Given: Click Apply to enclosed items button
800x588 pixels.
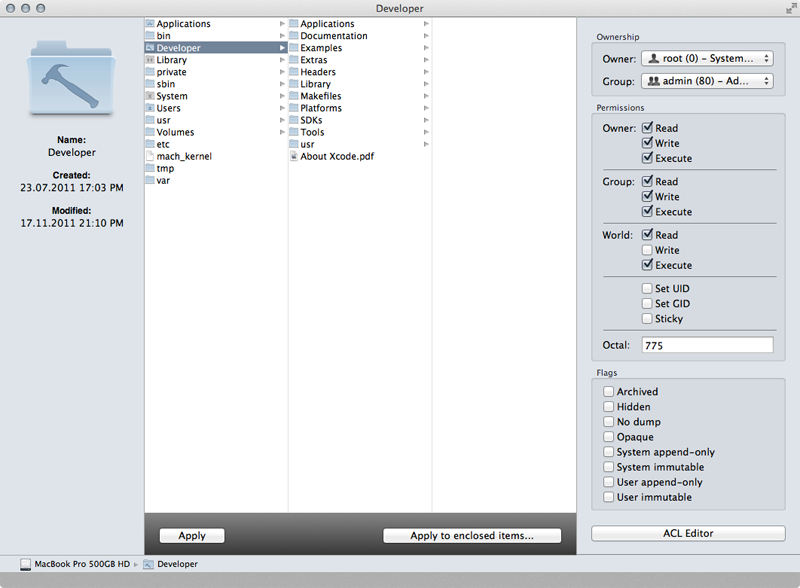Looking at the screenshot, I should tap(472, 535).
